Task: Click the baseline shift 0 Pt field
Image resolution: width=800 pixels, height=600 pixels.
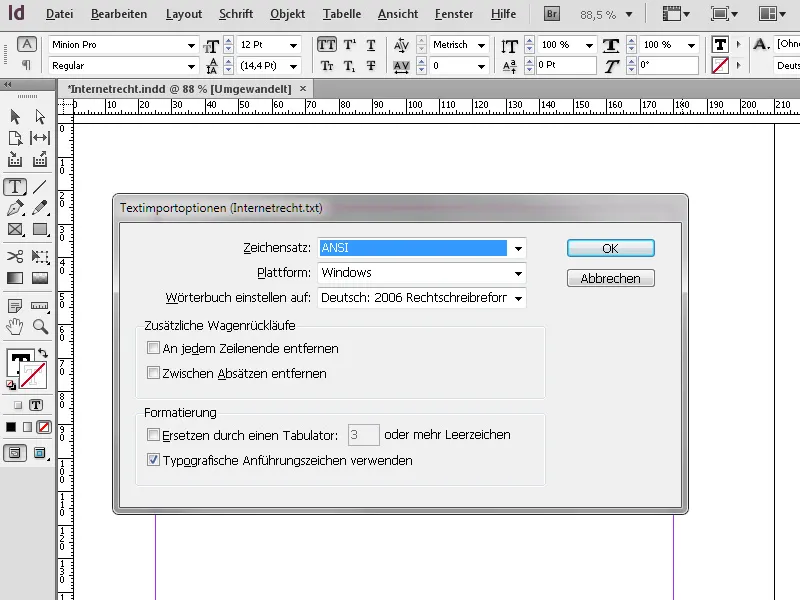Action: (565, 65)
